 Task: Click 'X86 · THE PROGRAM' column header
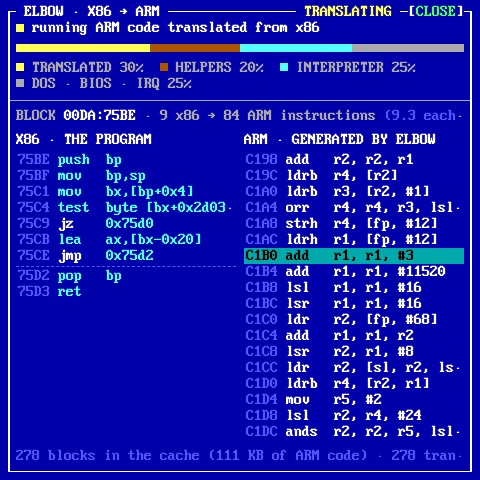pos(84,139)
